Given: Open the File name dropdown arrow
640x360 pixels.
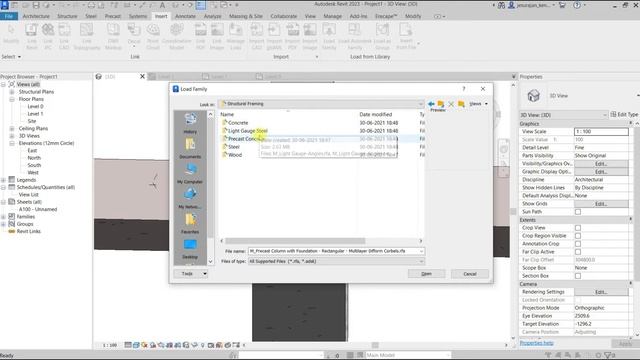Looking at the screenshot, I should (421, 251).
